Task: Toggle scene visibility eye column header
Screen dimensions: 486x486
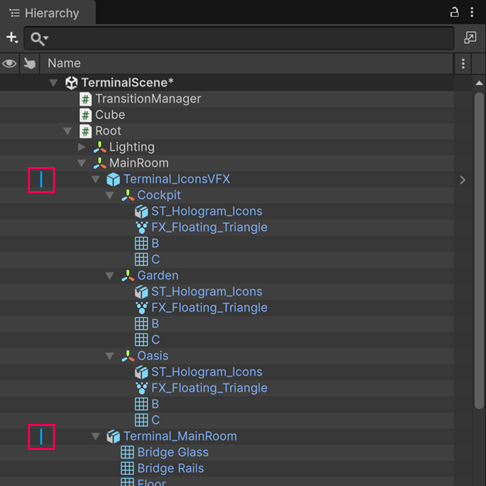Action: 9,63
